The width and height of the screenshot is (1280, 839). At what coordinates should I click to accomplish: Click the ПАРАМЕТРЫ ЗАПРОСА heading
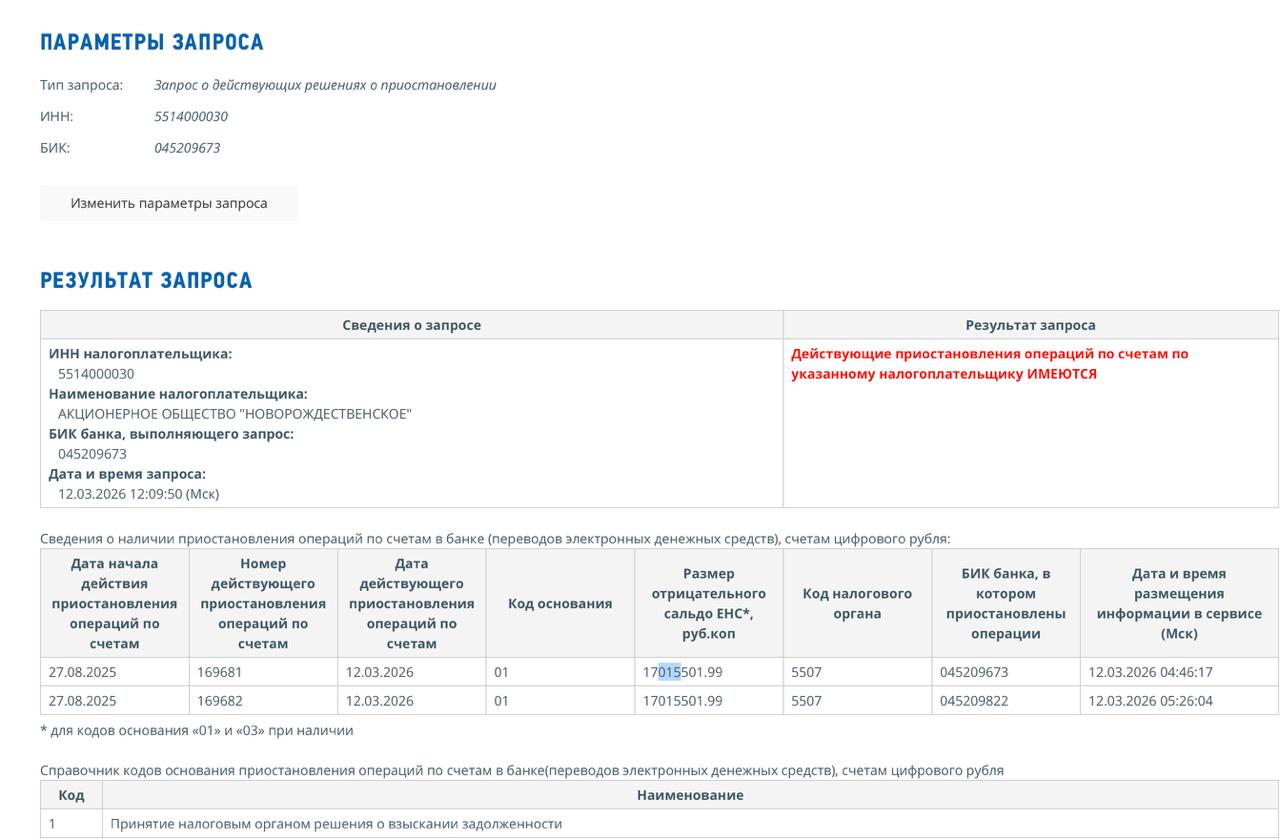click(152, 42)
